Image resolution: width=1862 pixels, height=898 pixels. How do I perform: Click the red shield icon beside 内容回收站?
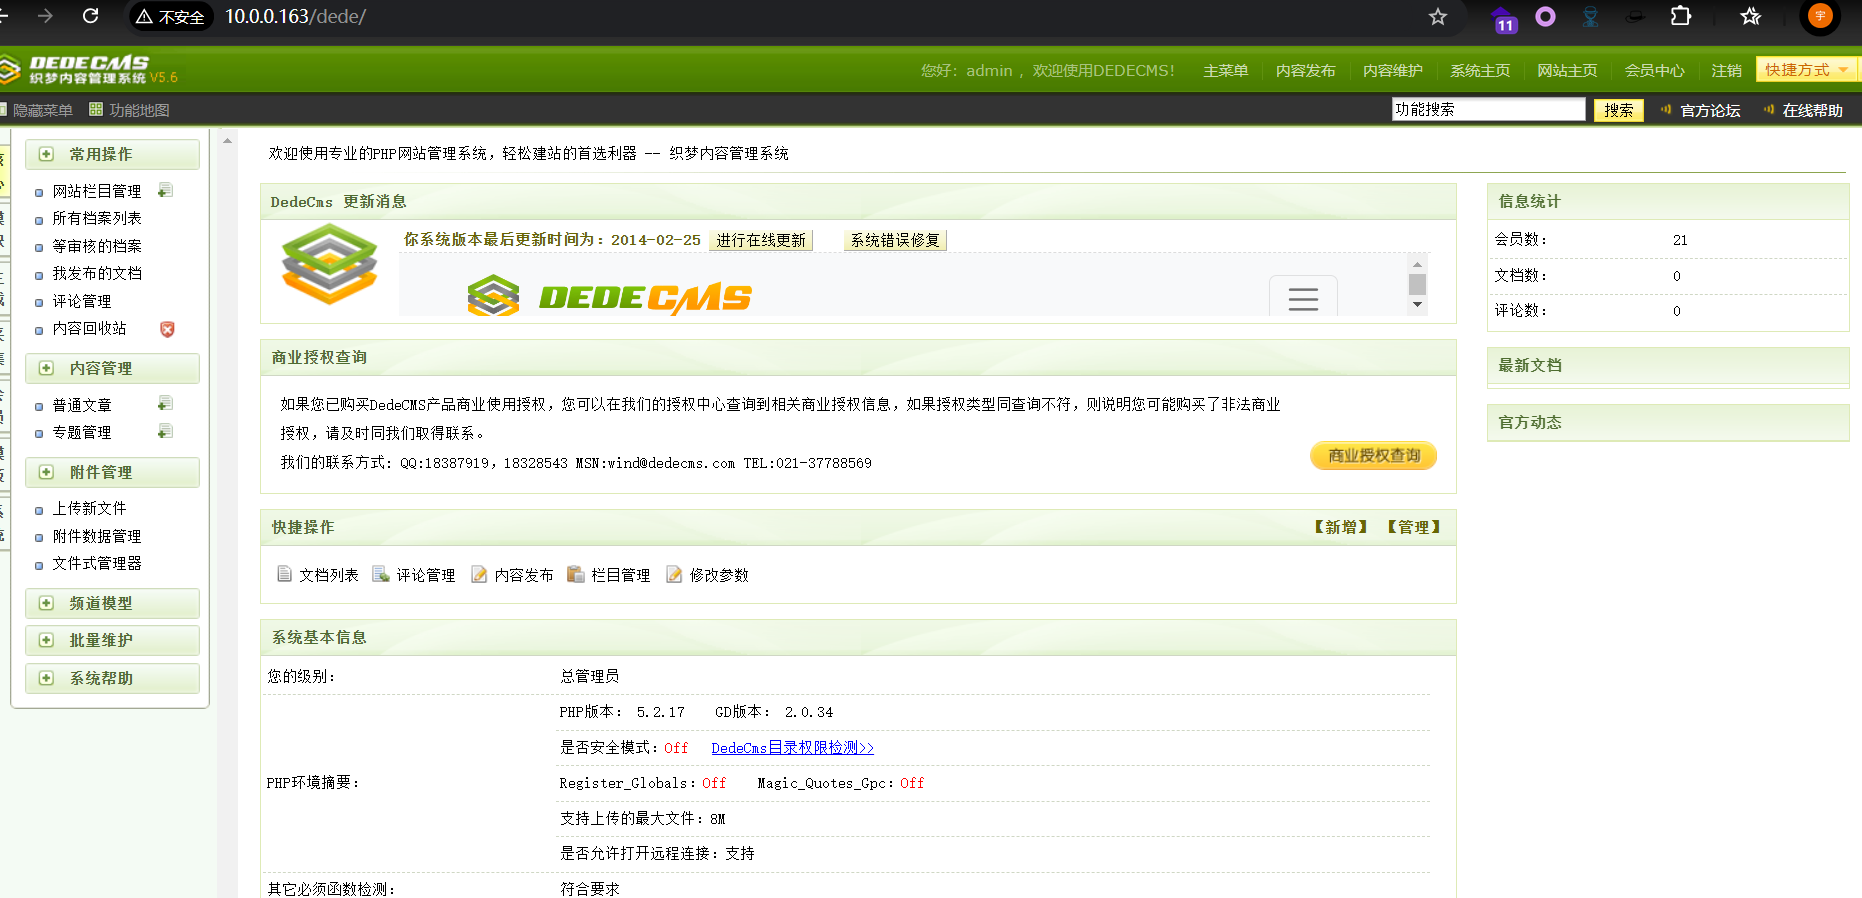tap(167, 329)
